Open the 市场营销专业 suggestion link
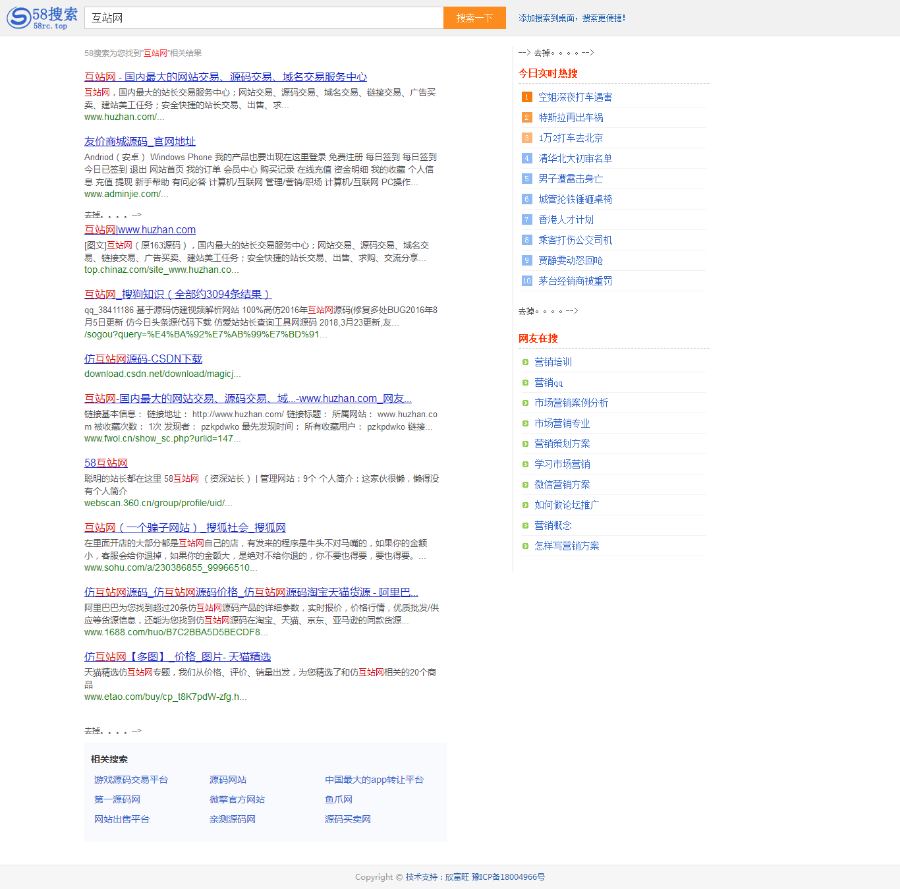 [x=562, y=424]
